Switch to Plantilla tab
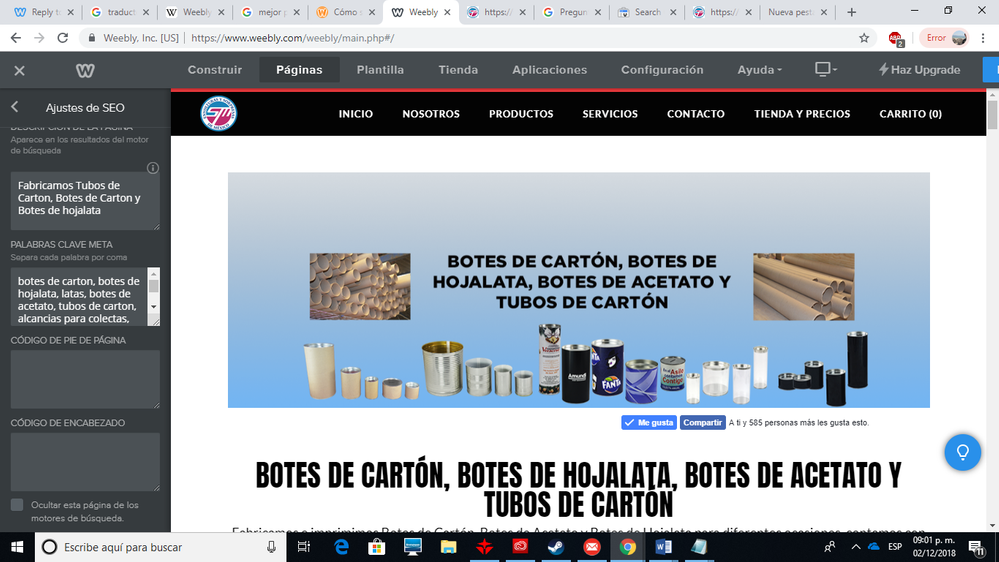Image resolution: width=999 pixels, height=562 pixels. 380,69
